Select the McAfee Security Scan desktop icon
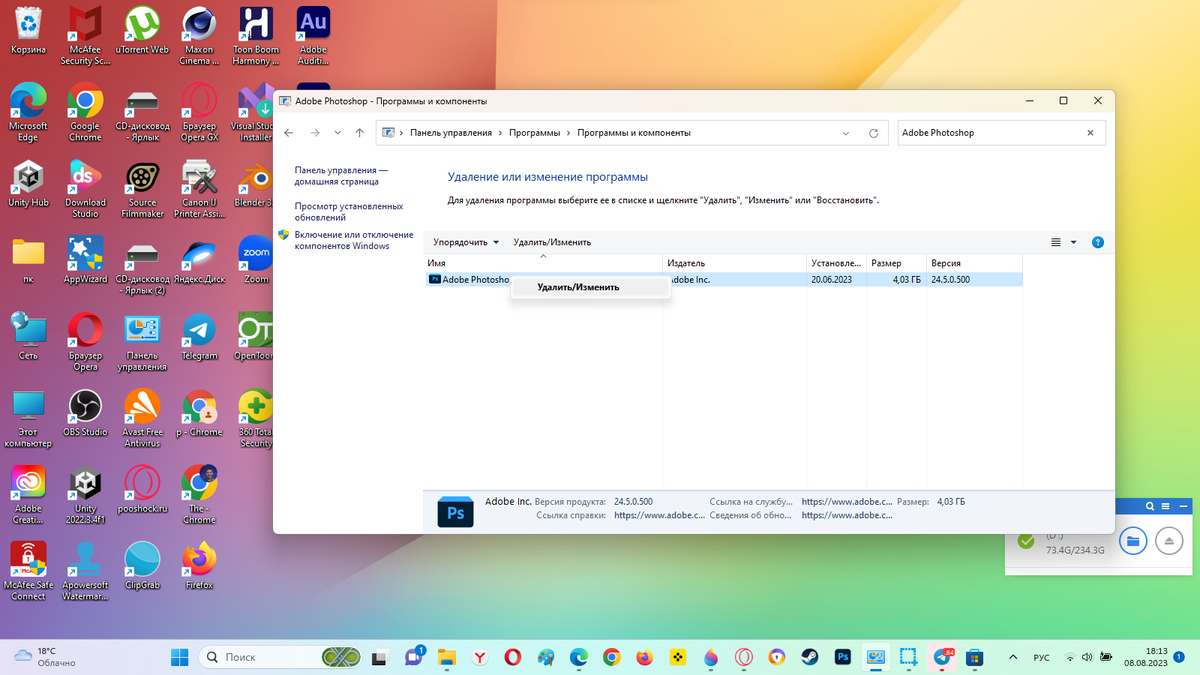1200x675 pixels. tap(85, 36)
